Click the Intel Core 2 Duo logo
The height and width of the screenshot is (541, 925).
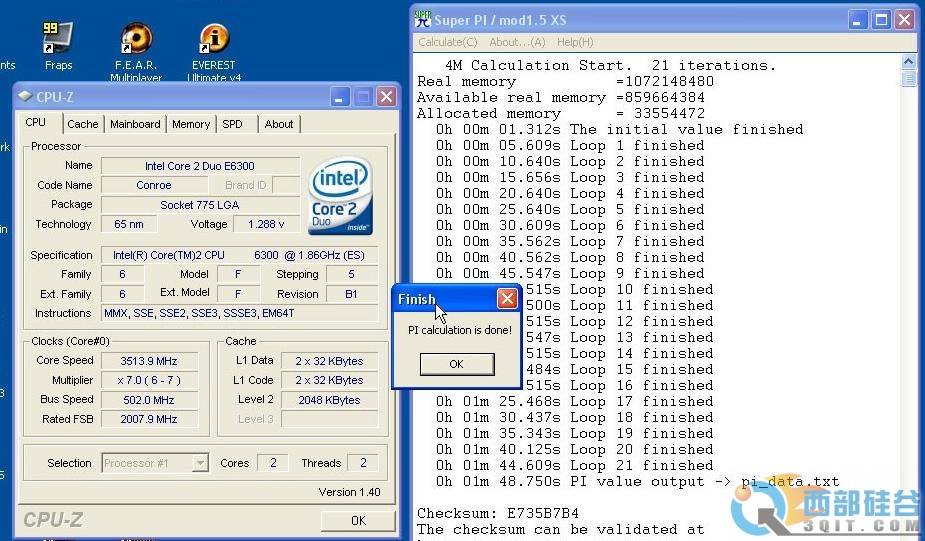[x=340, y=196]
